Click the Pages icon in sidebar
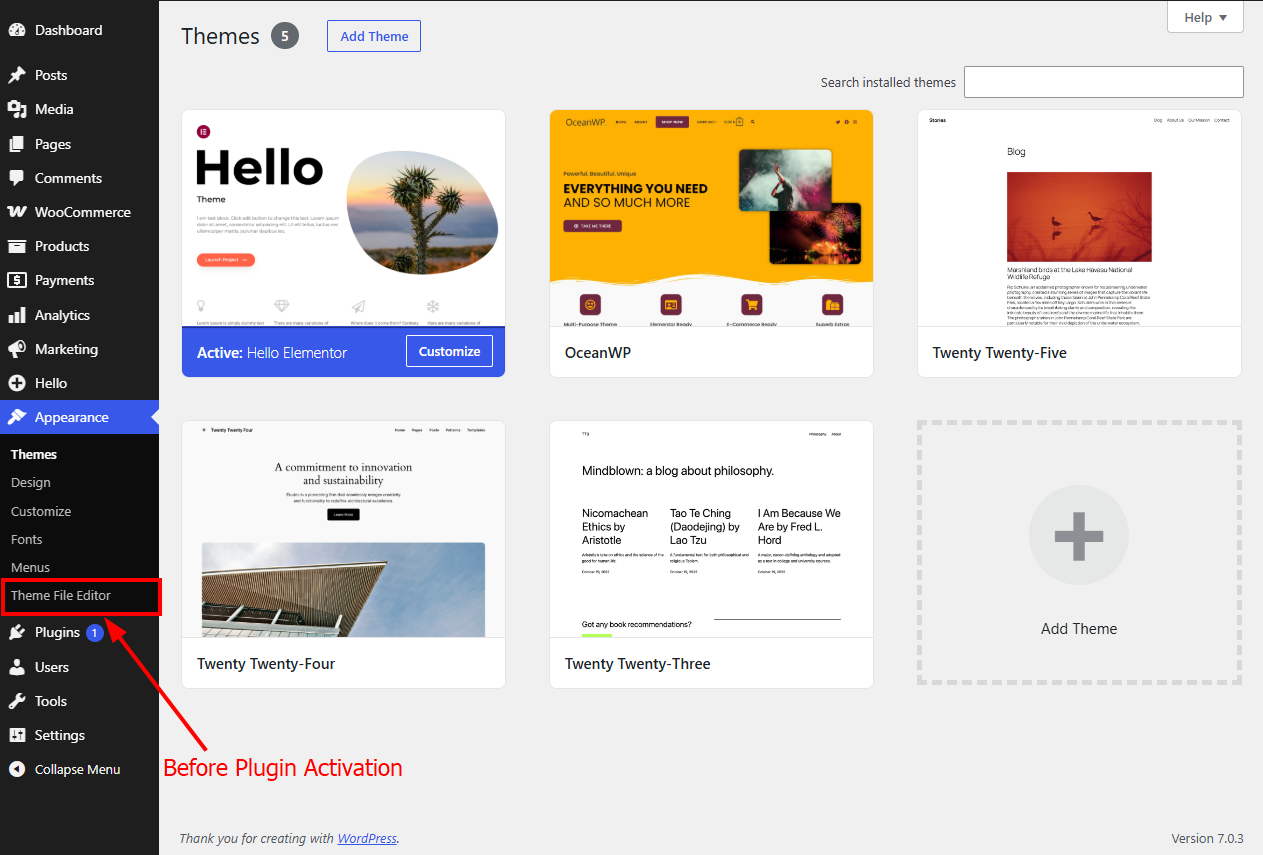This screenshot has height=855, width=1263. pyautogui.click(x=17, y=144)
